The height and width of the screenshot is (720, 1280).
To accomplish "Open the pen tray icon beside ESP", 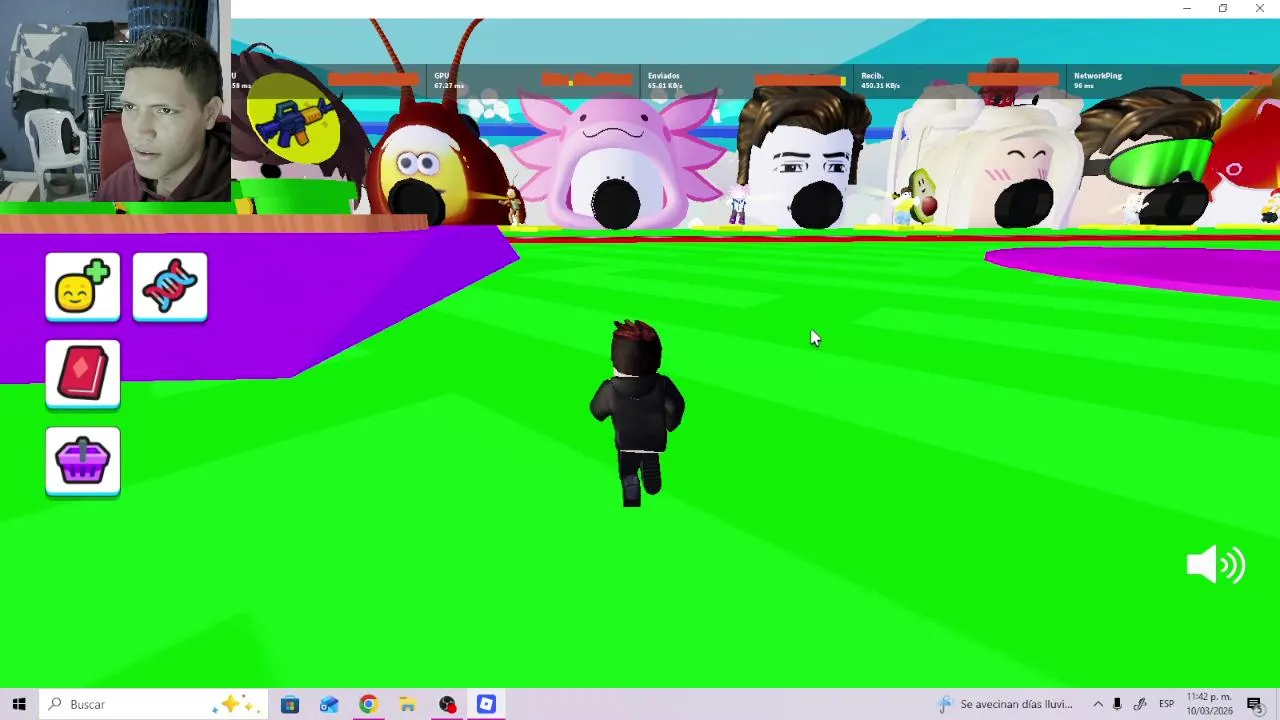I will click(1140, 704).
